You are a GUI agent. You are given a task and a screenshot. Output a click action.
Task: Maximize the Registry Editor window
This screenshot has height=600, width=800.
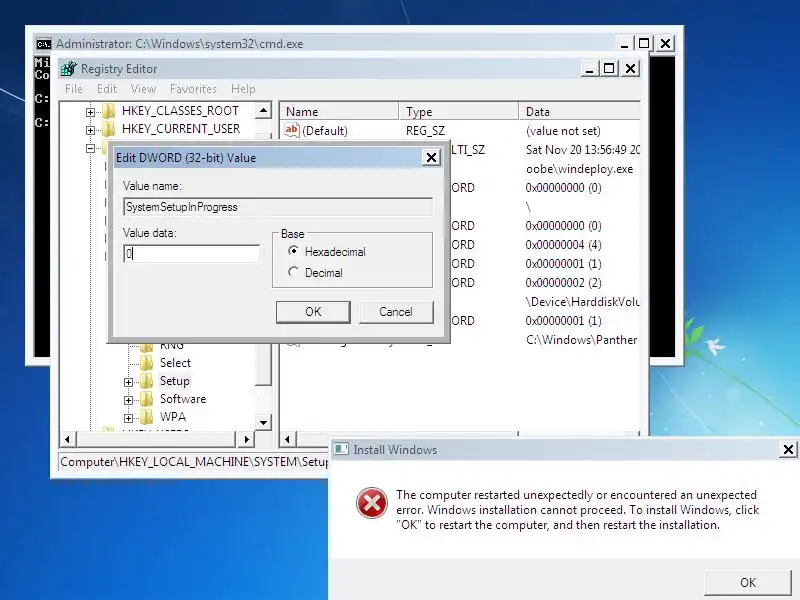[610, 69]
